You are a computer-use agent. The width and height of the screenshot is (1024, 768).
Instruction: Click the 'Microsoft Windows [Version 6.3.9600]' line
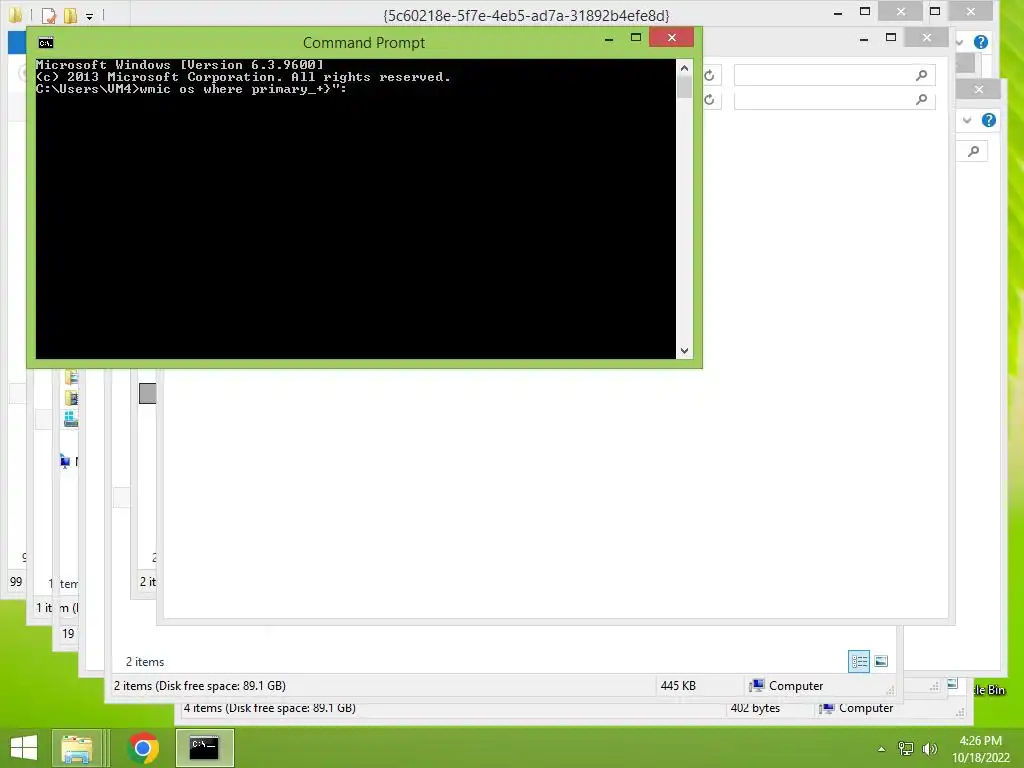pos(180,65)
